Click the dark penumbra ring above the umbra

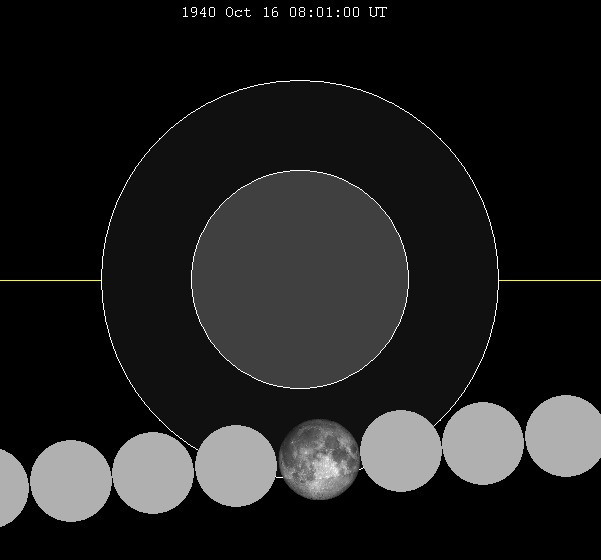pos(300,125)
